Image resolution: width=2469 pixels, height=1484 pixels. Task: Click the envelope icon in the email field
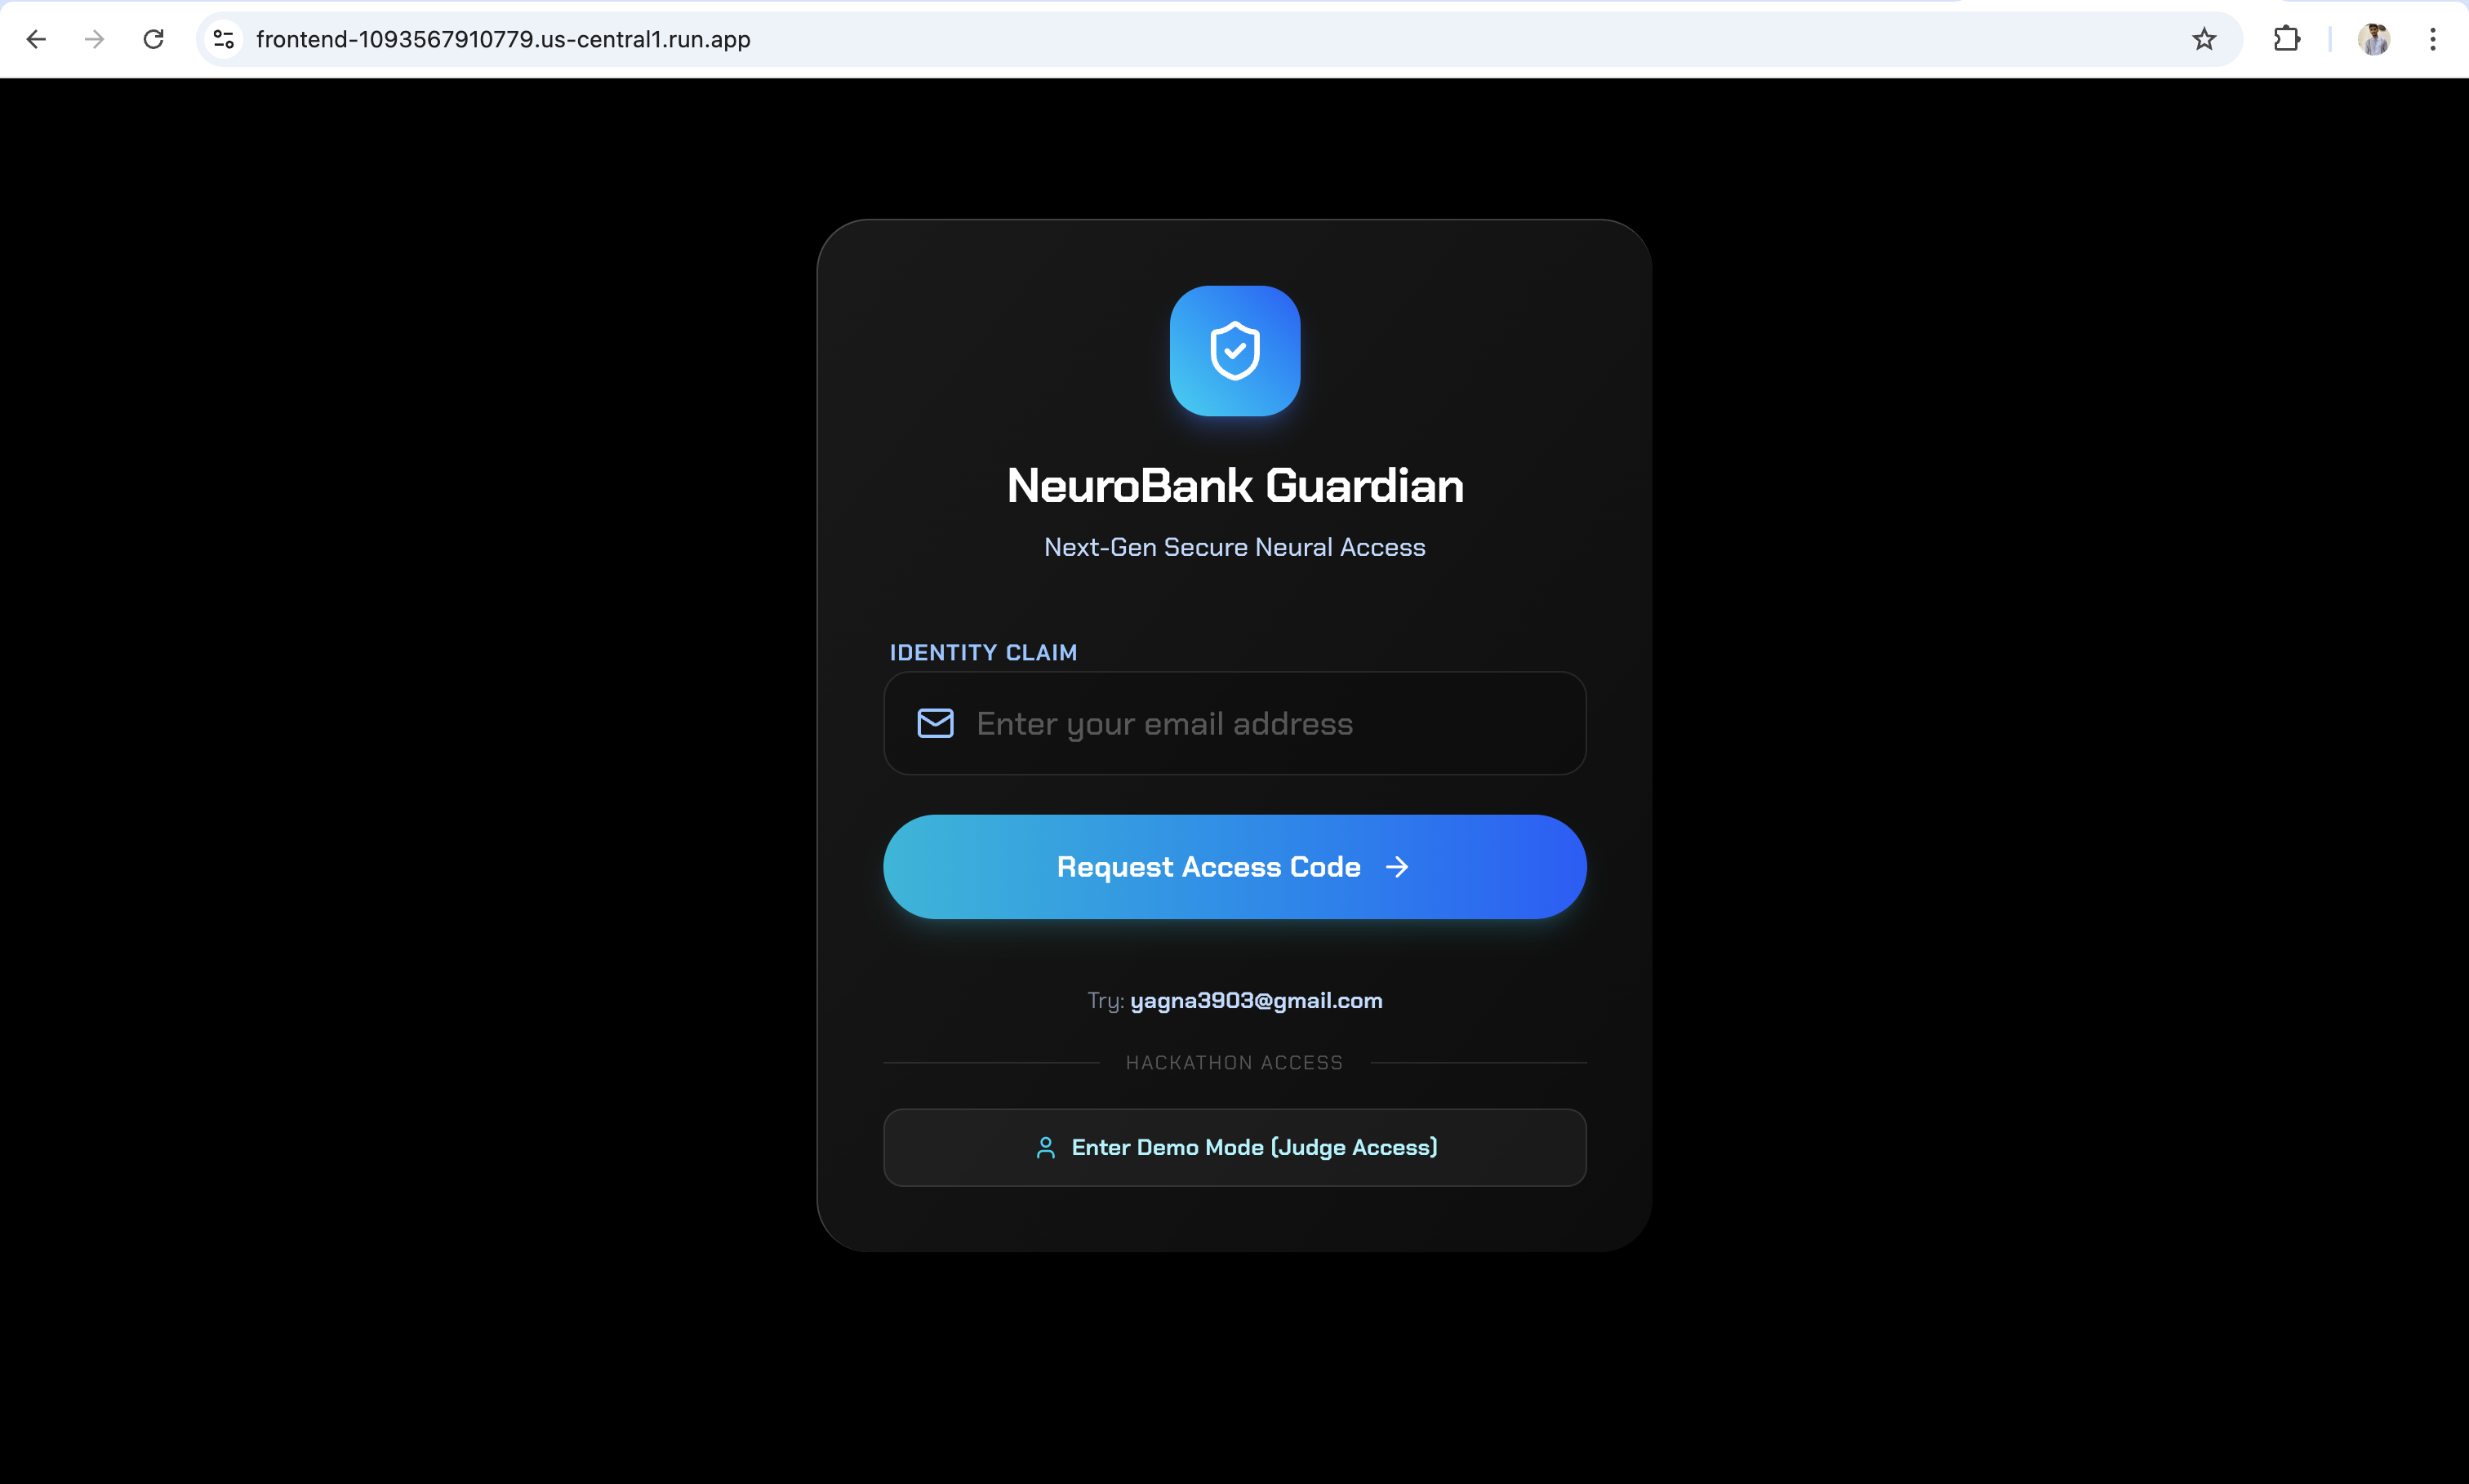coord(935,723)
